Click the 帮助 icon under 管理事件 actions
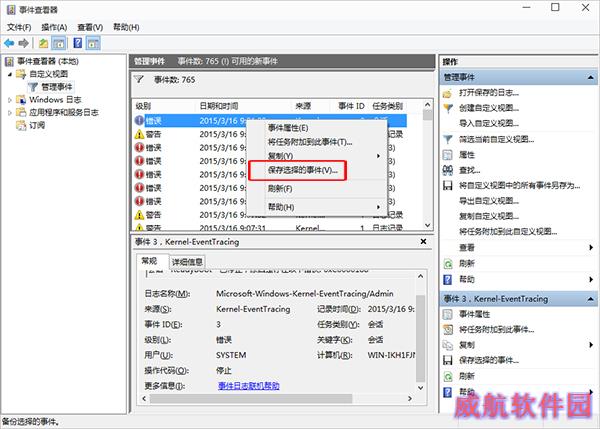Image resolution: width=600 pixels, height=429 pixels. coord(447,279)
